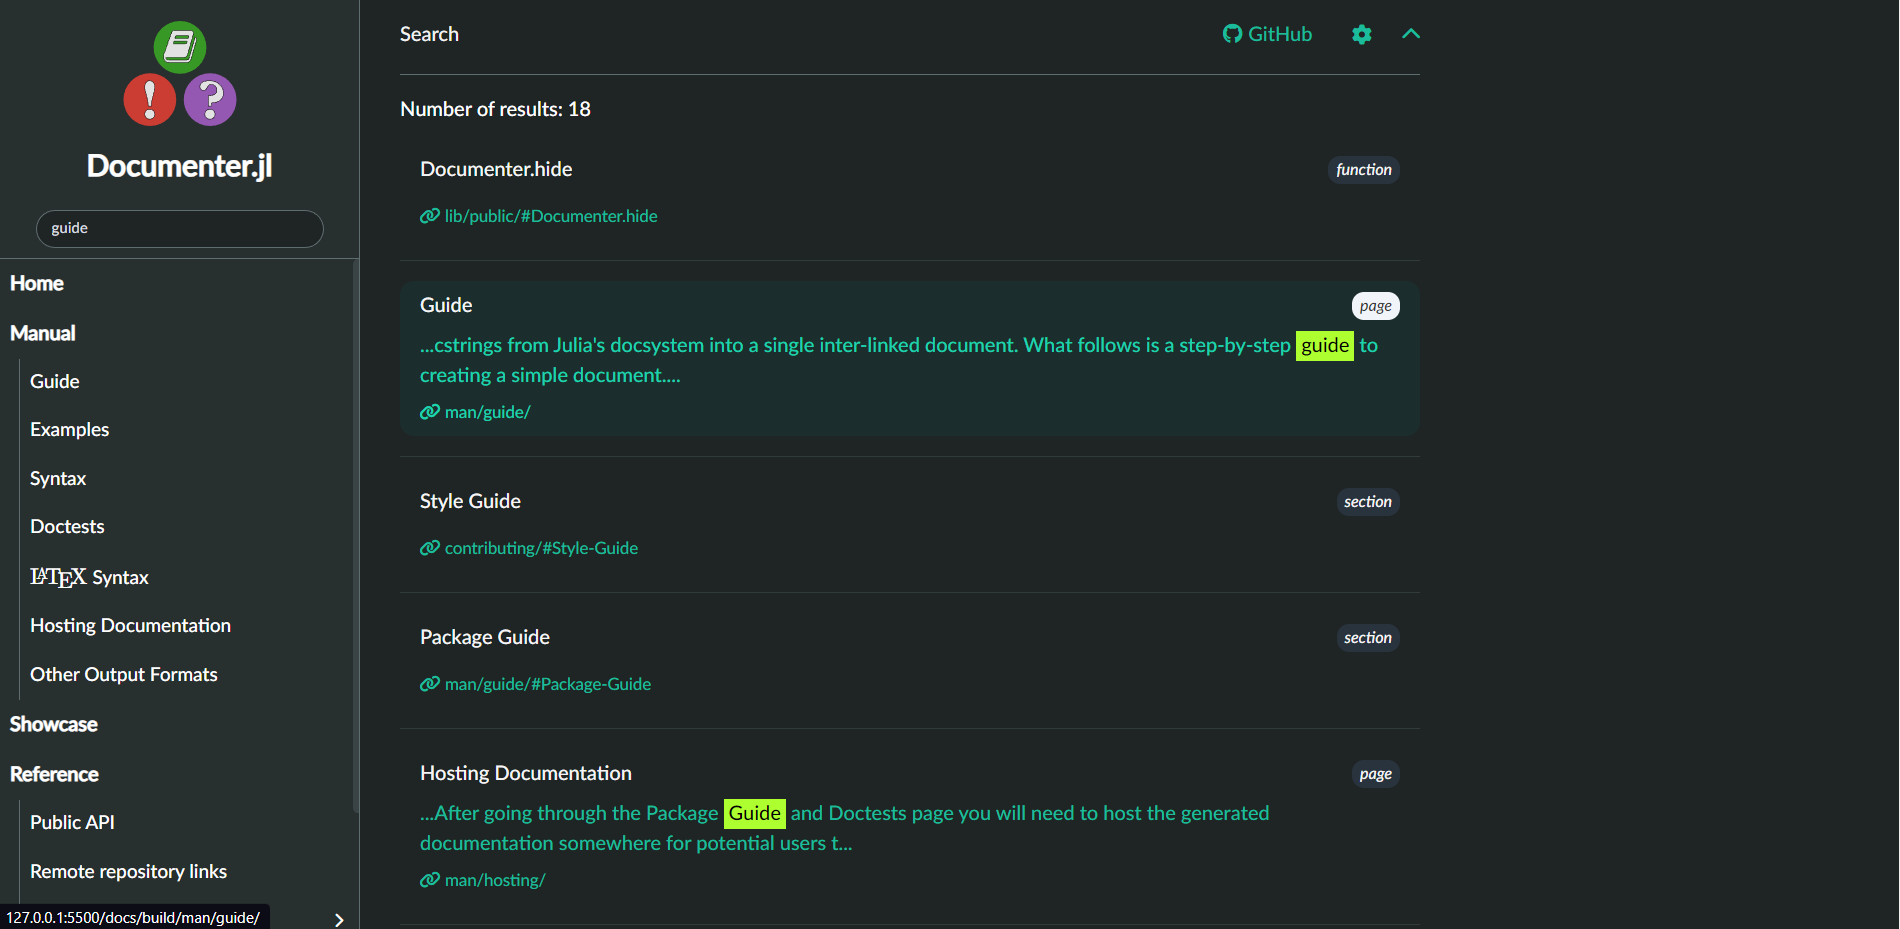1900x929 pixels.
Task: Open Hosting Documentation in the sidebar
Action: 131,625
